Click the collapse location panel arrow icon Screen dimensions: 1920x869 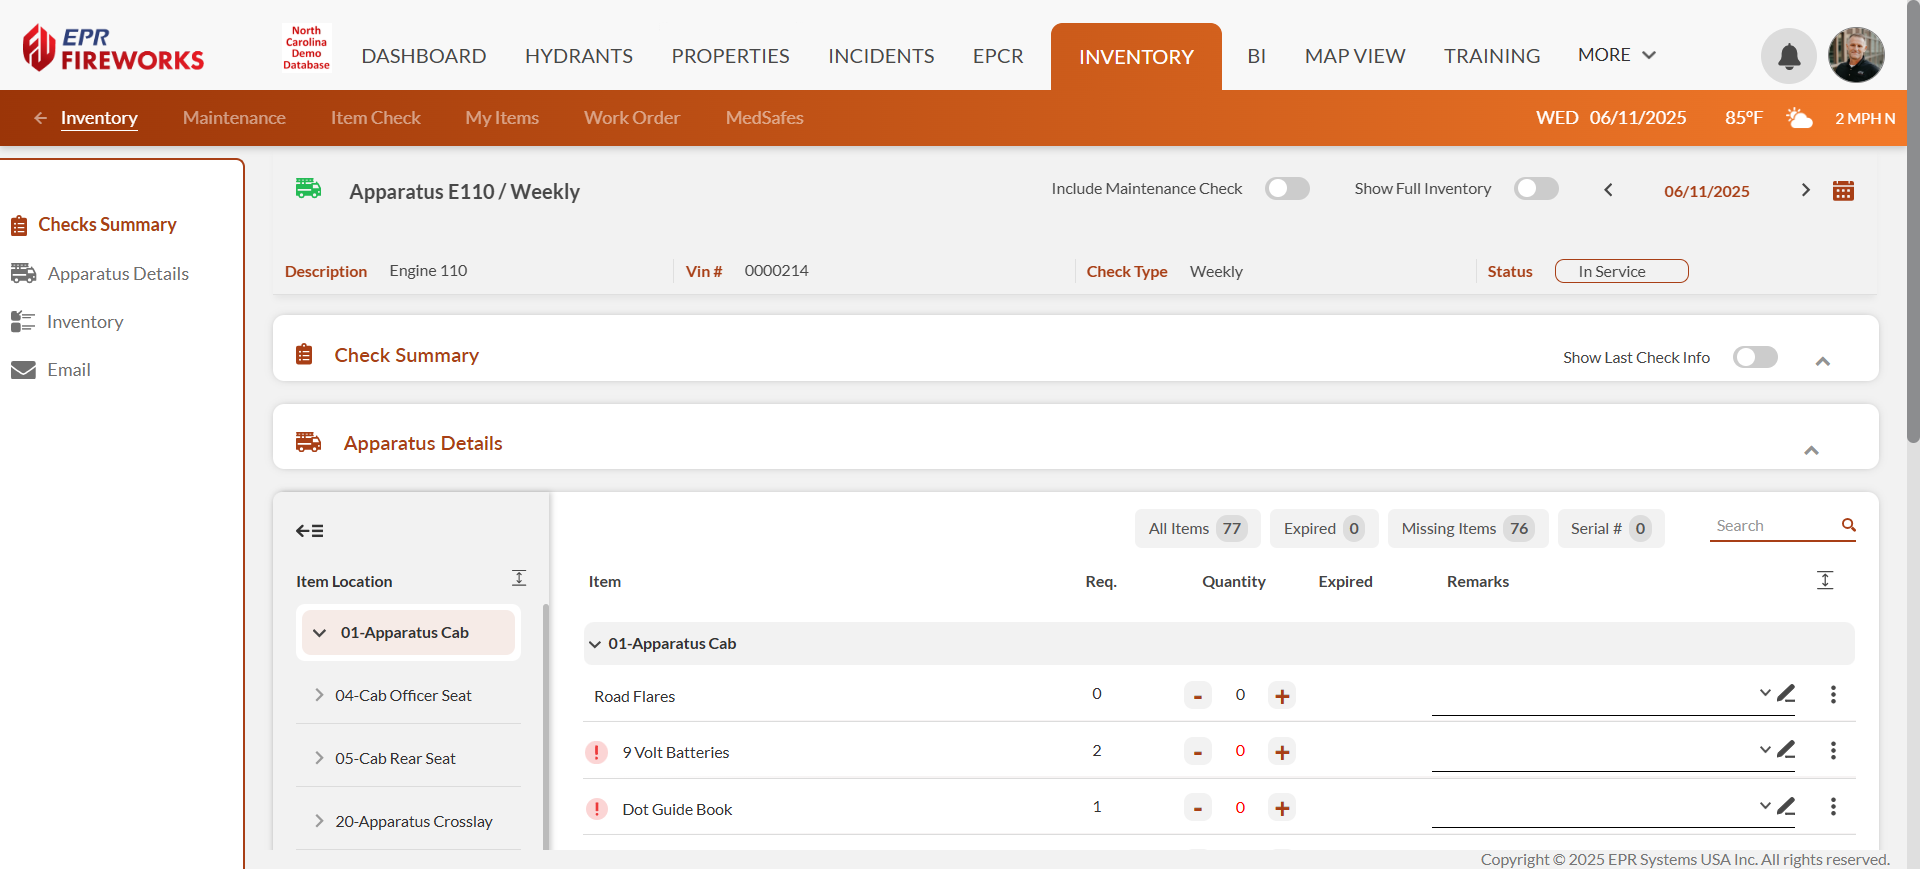tap(309, 531)
